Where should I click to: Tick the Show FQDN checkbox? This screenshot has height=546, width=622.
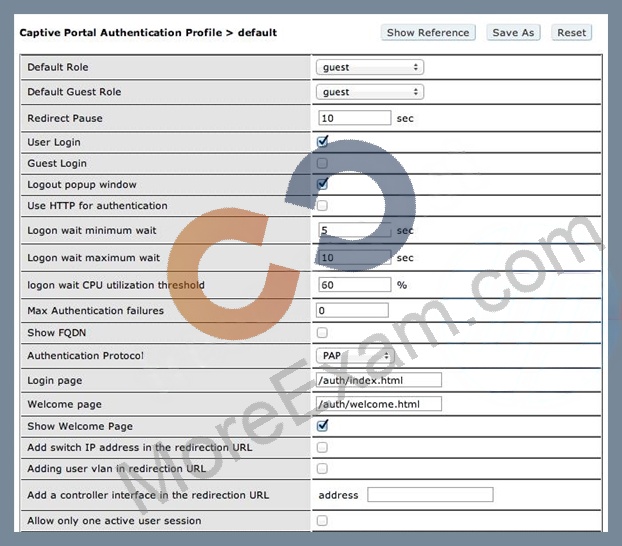tap(322, 333)
